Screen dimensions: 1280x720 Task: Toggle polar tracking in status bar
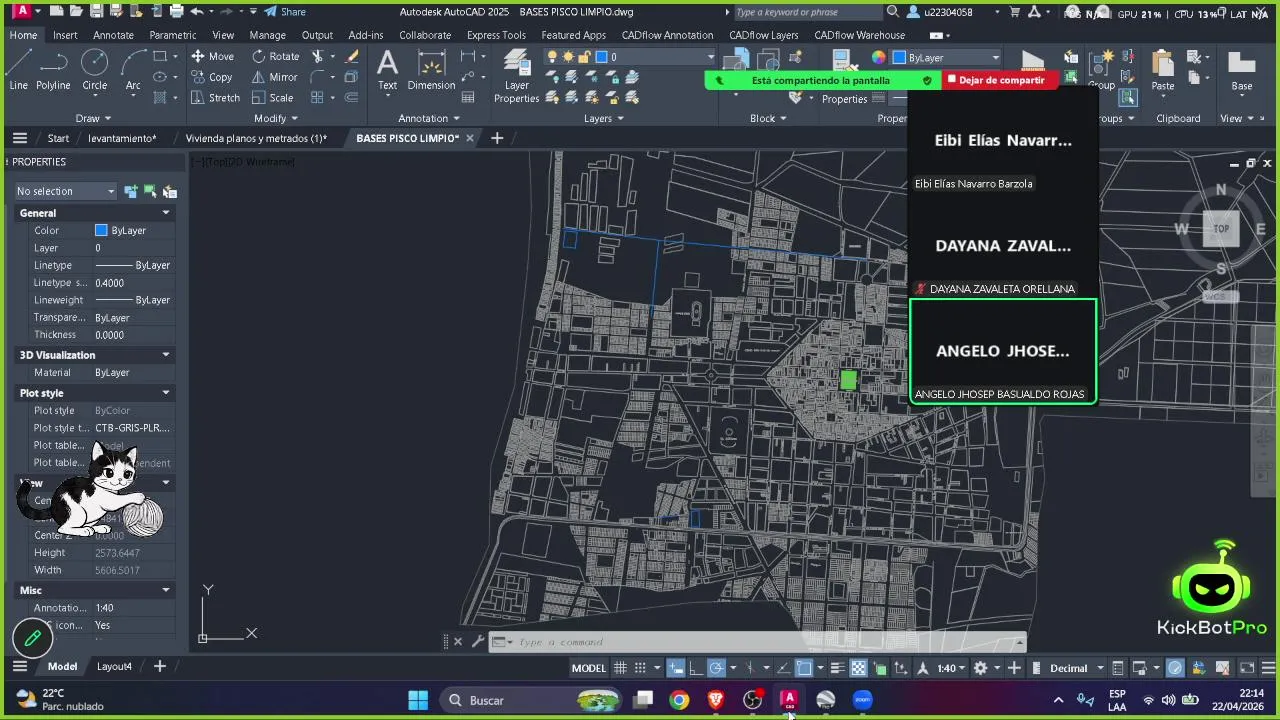click(x=716, y=668)
